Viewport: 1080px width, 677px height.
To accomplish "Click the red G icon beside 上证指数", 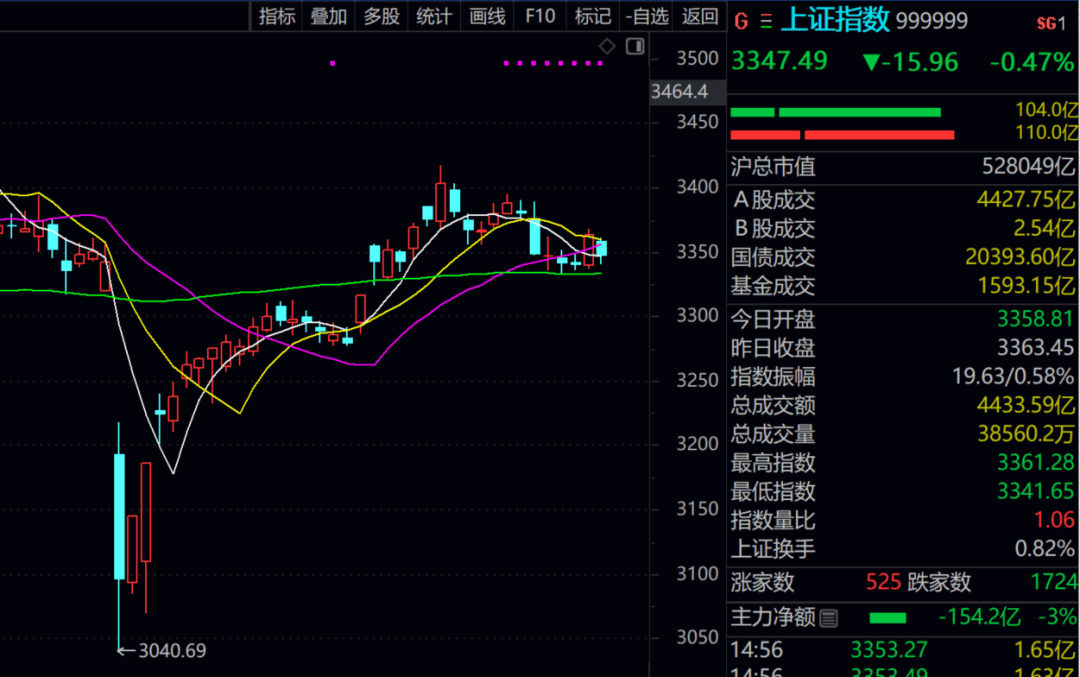I will point(741,21).
